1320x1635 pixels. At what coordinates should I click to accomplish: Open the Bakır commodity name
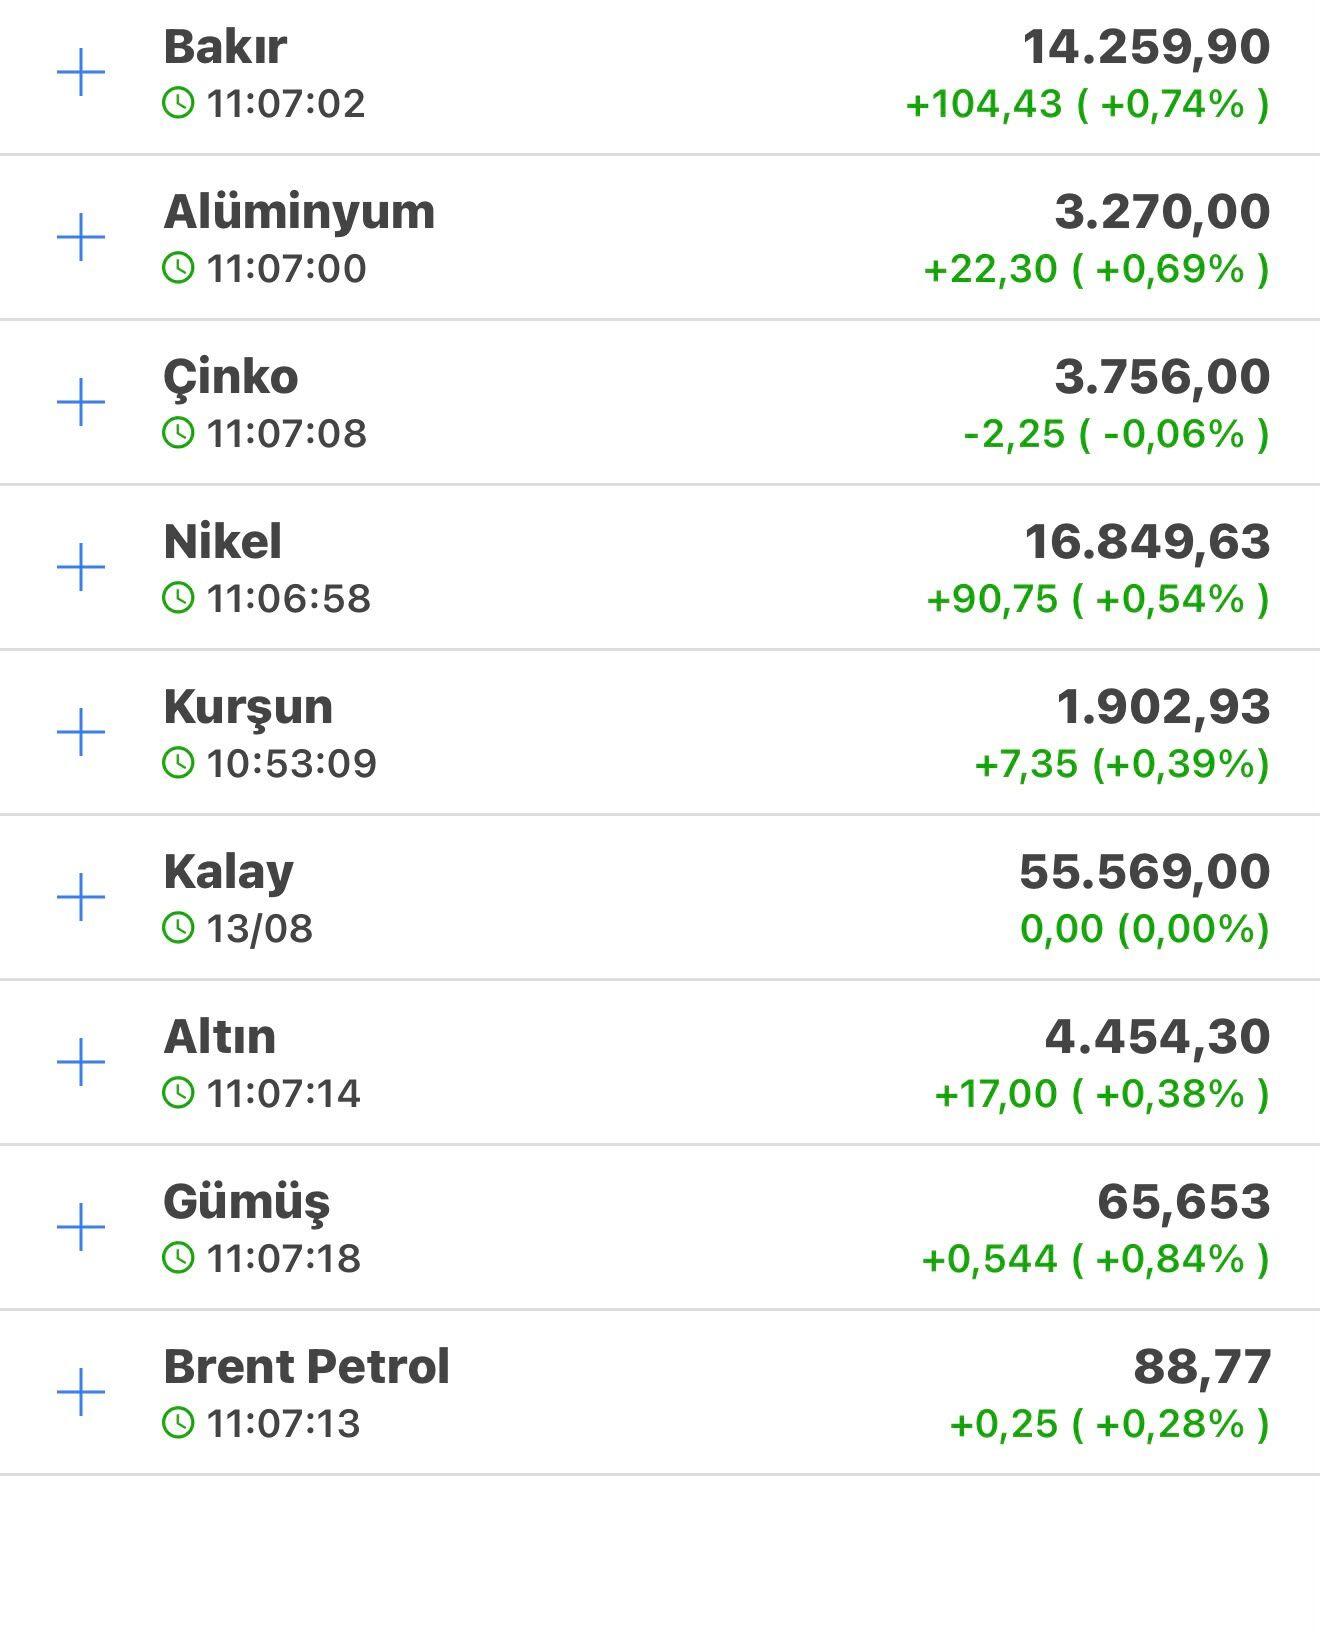(x=225, y=47)
